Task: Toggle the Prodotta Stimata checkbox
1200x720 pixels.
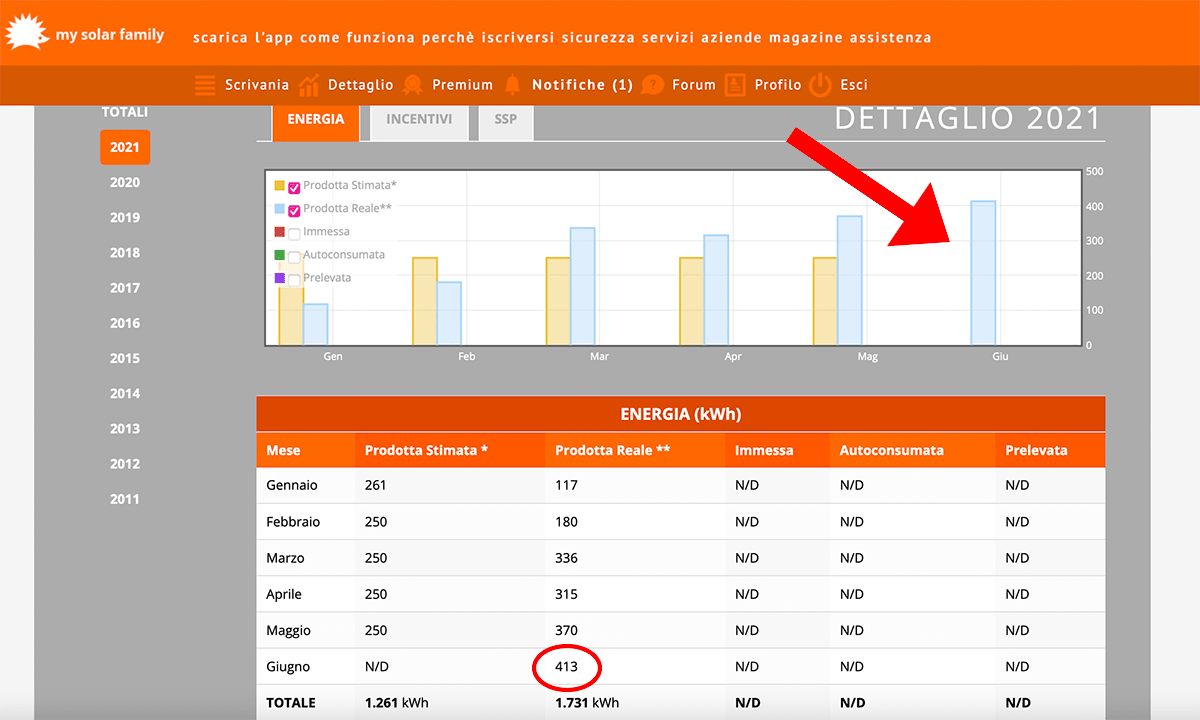Action: point(294,187)
